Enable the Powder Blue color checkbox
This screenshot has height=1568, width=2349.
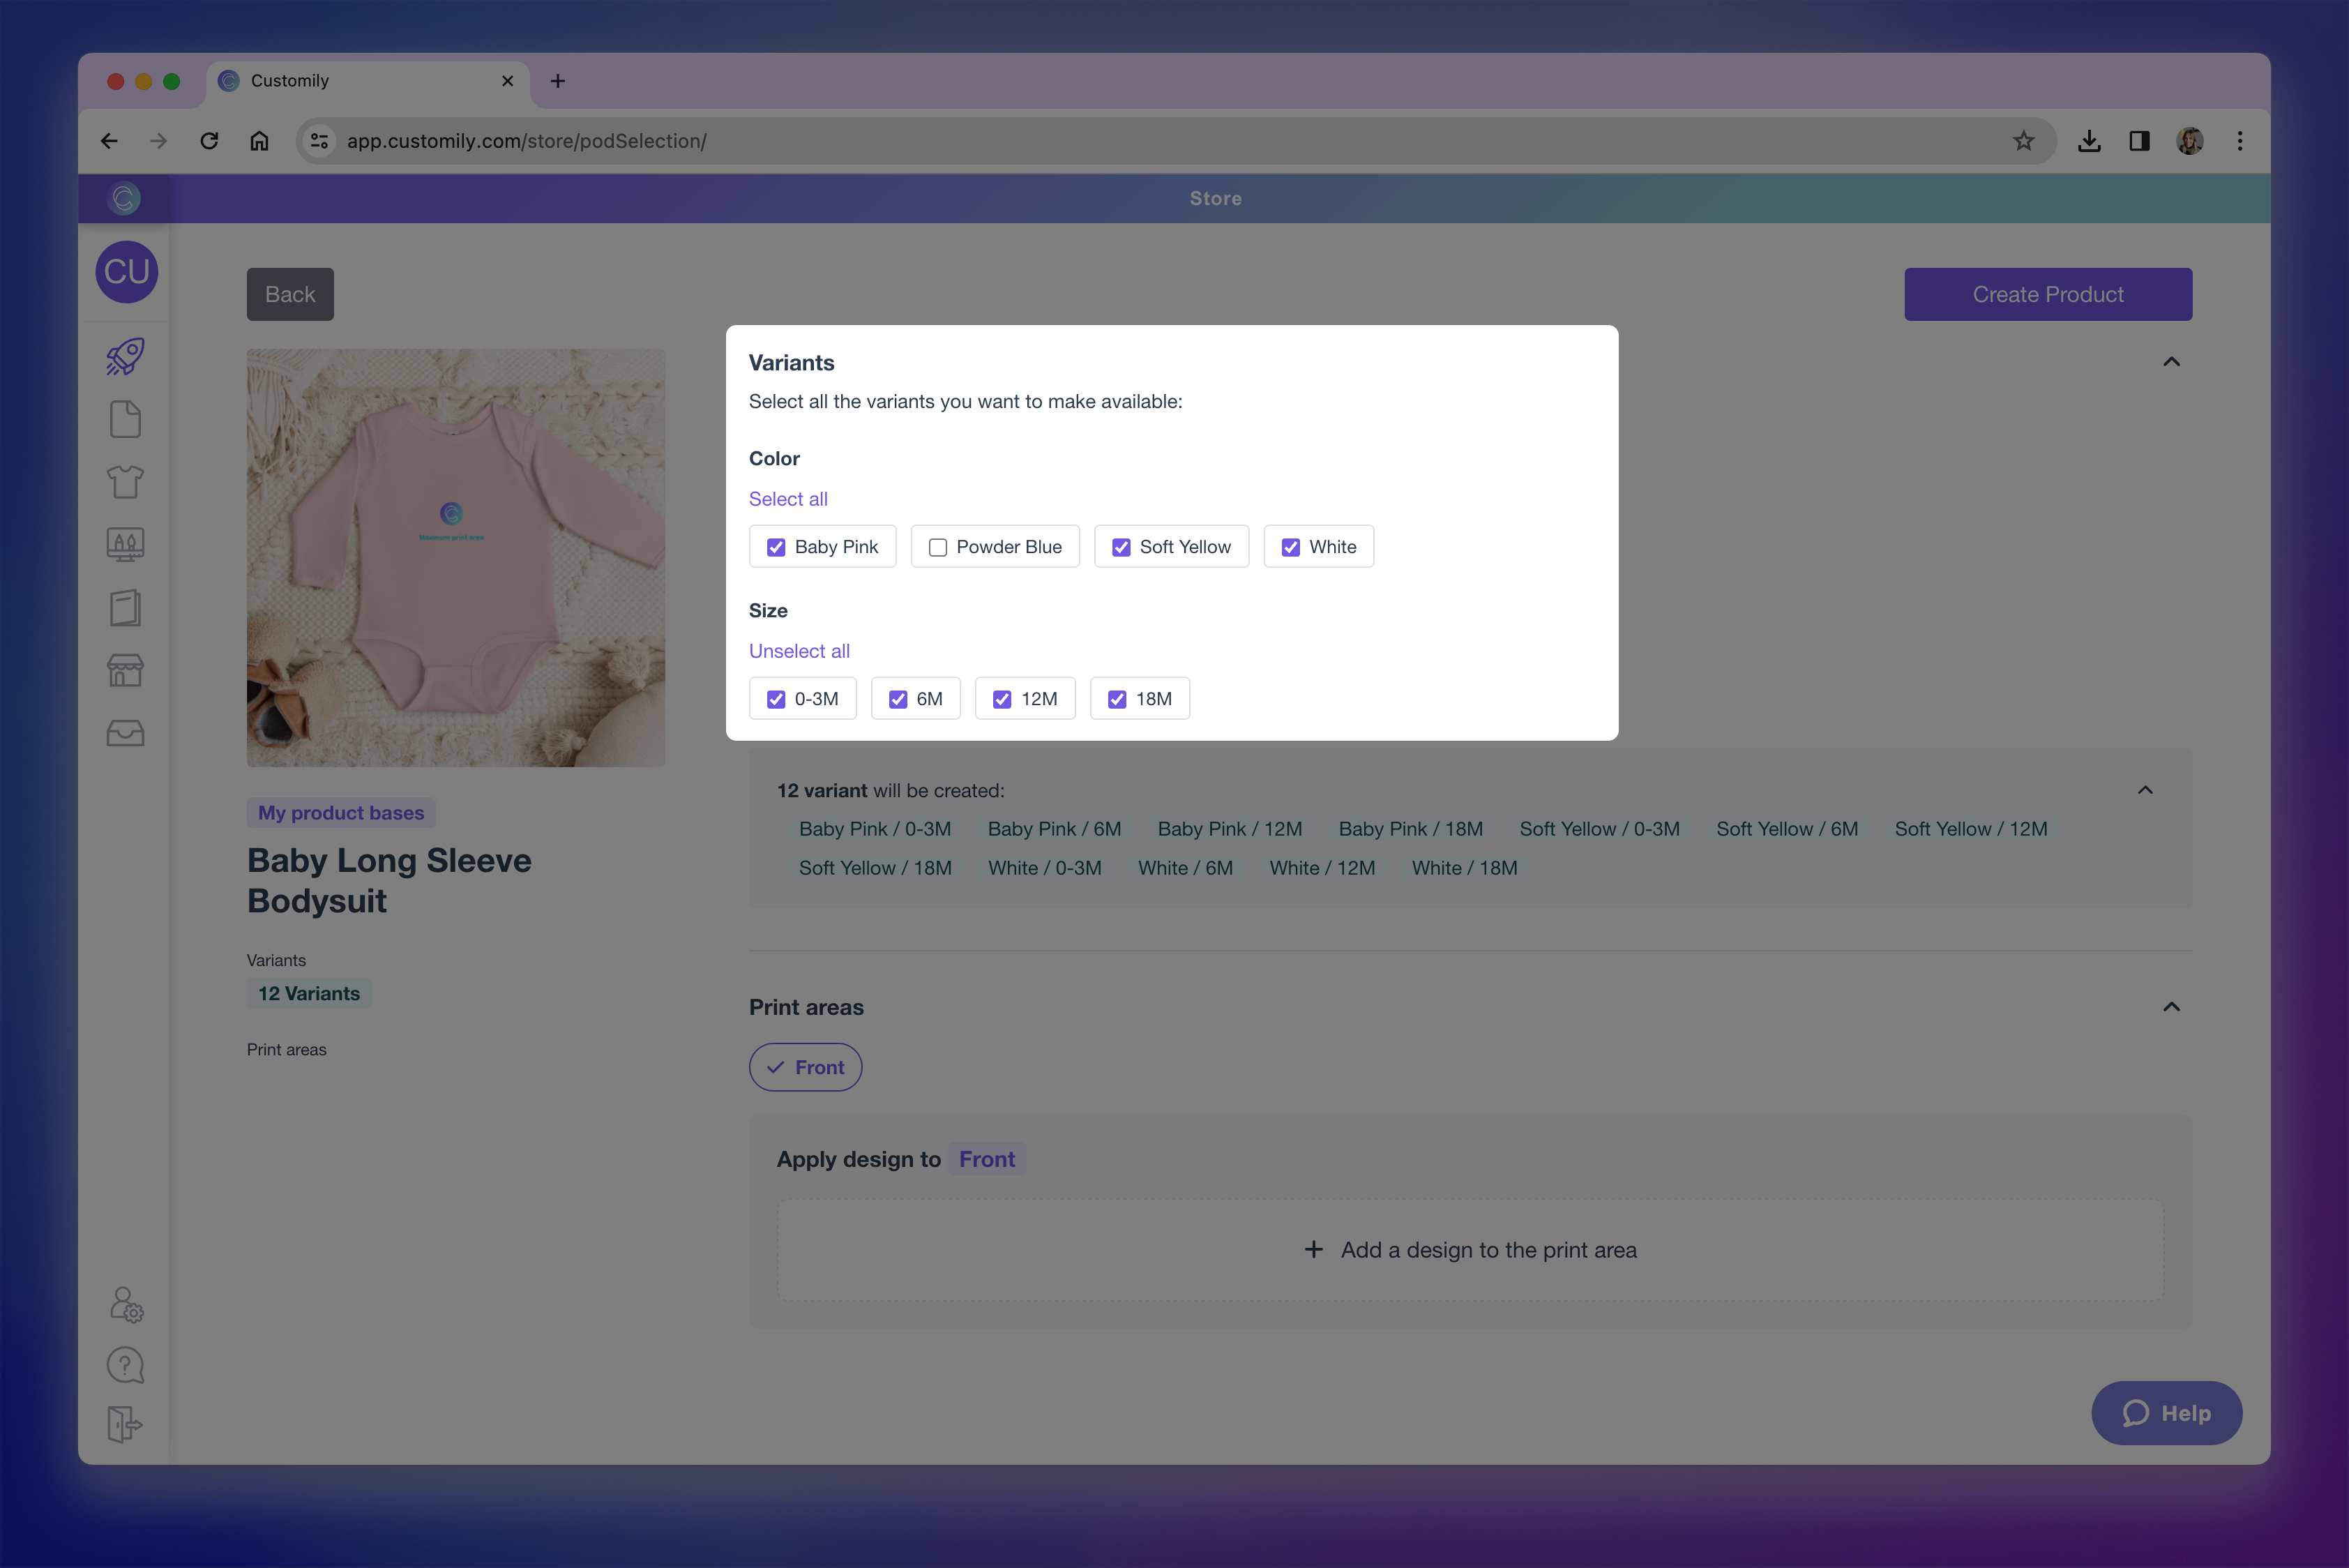click(938, 547)
